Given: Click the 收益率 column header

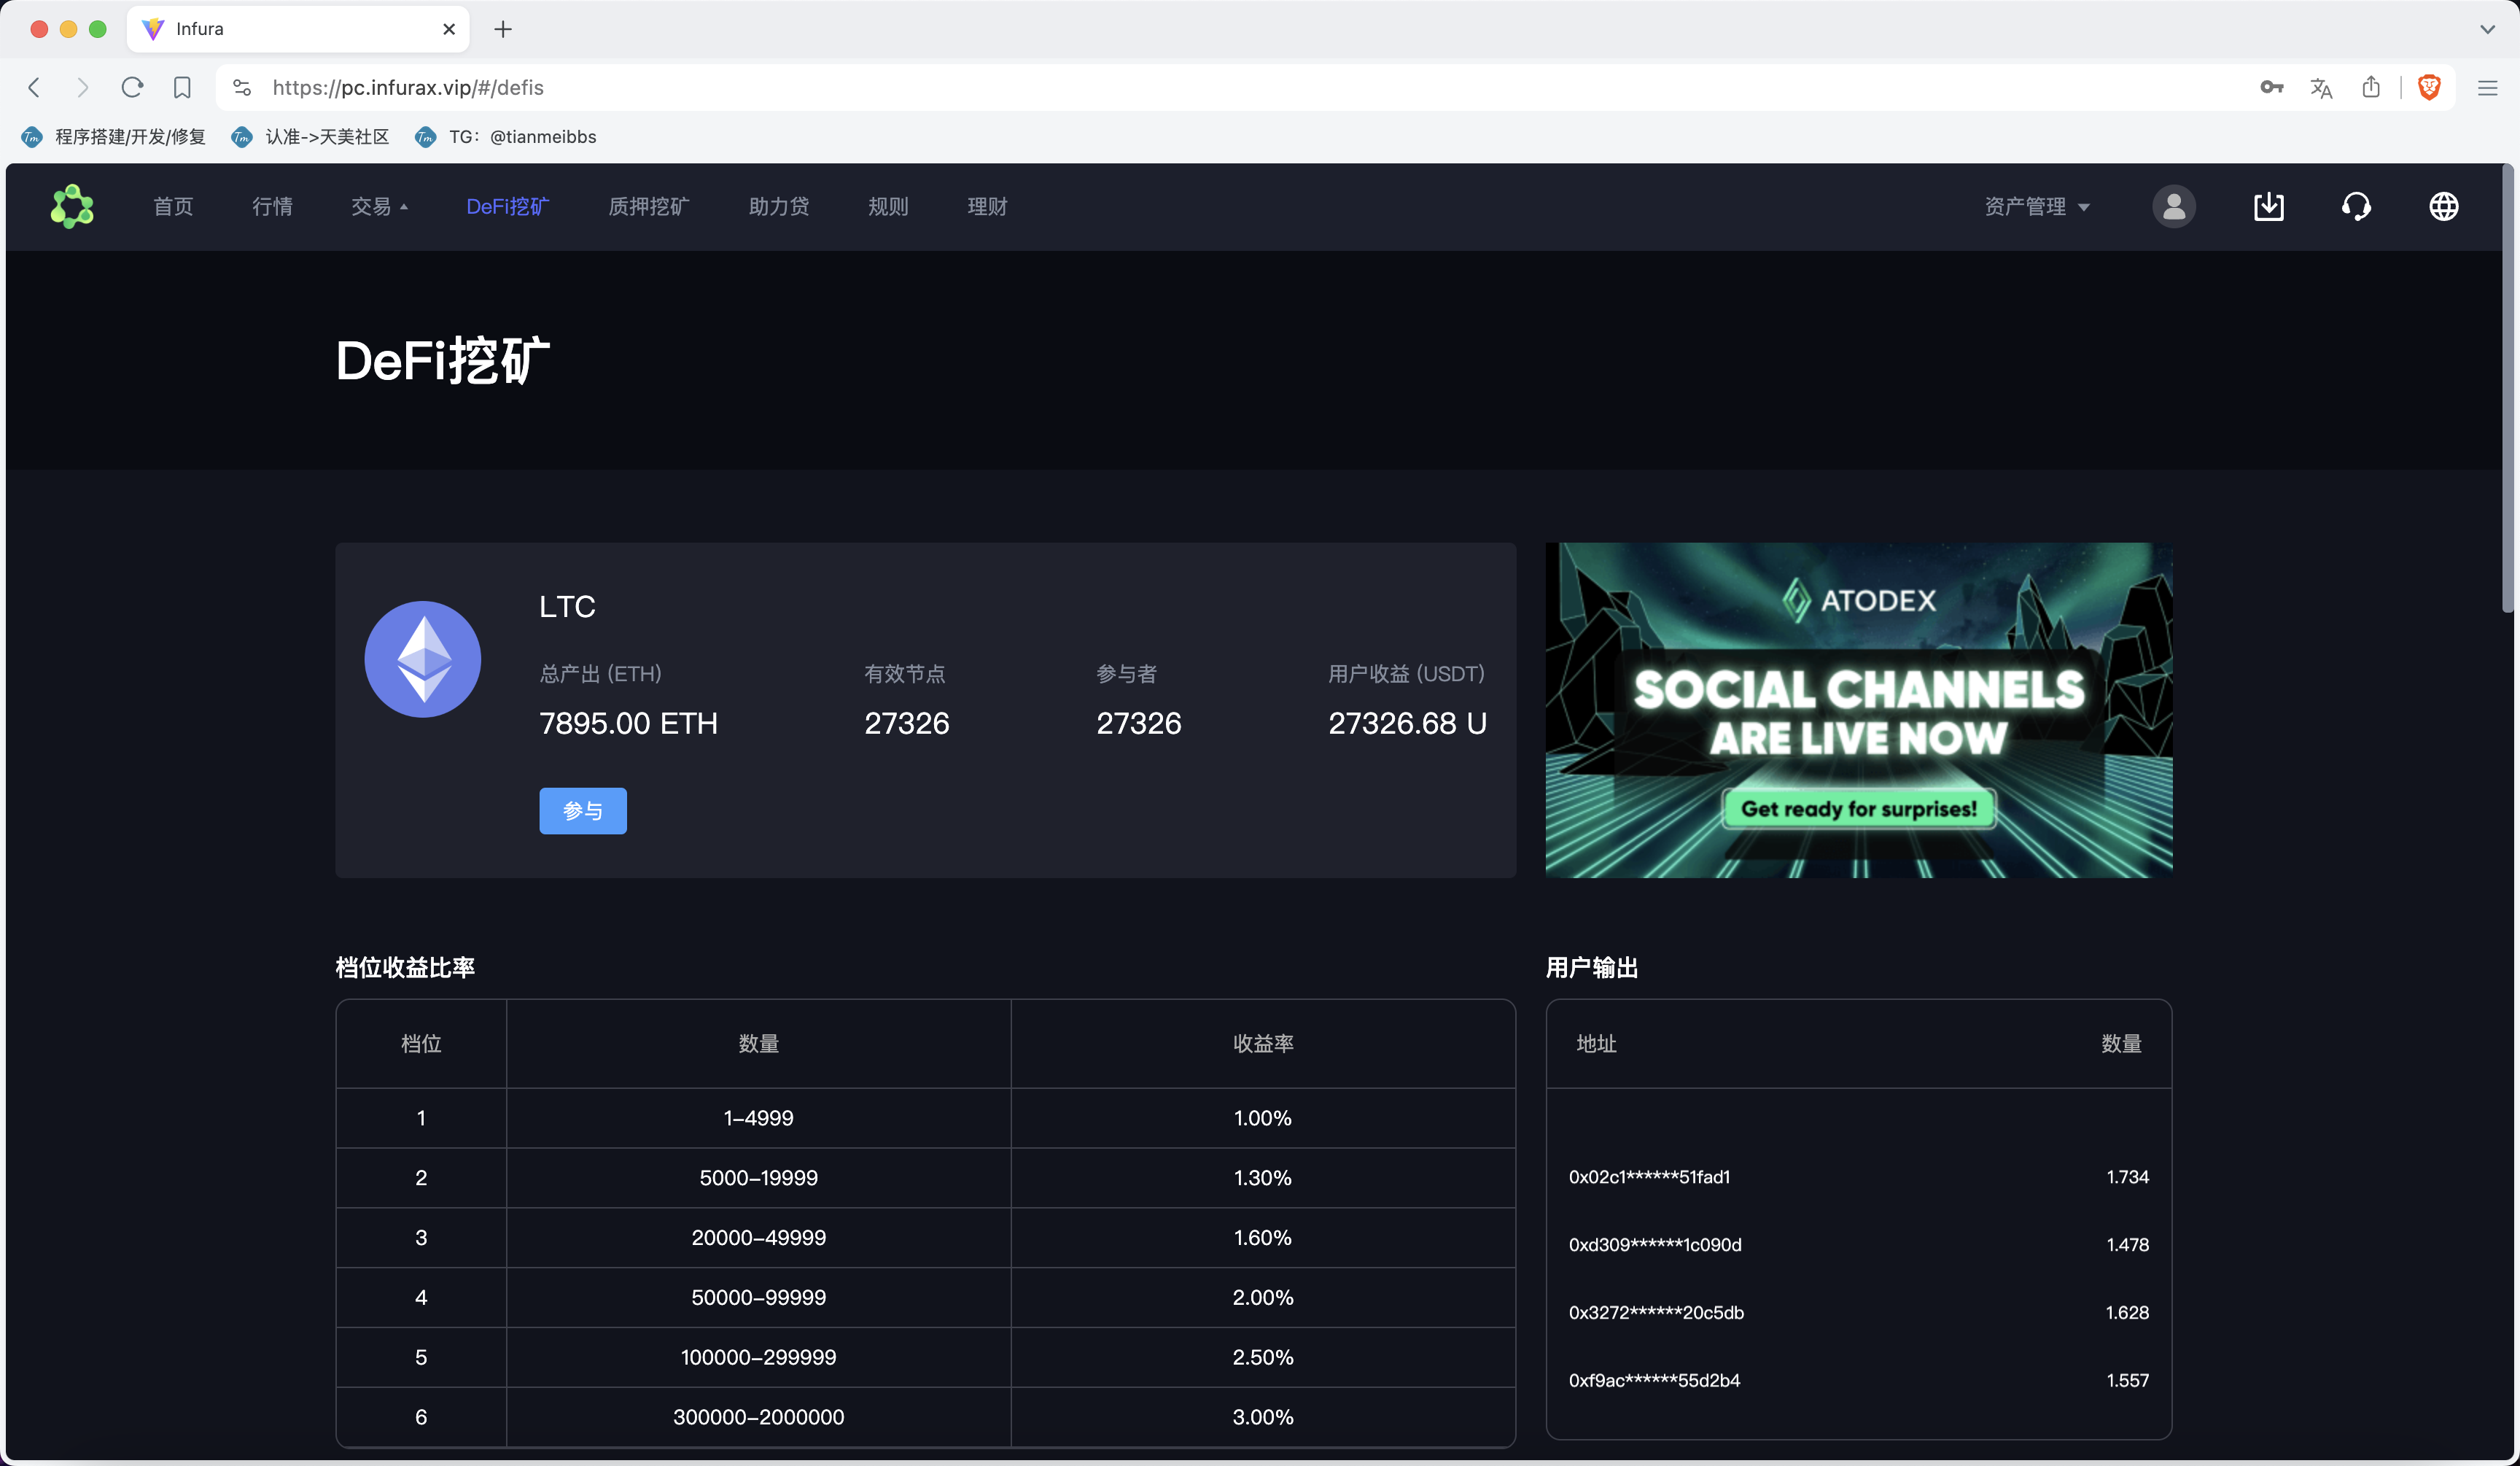Looking at the screenshot, I should tap(1263, 1043).
